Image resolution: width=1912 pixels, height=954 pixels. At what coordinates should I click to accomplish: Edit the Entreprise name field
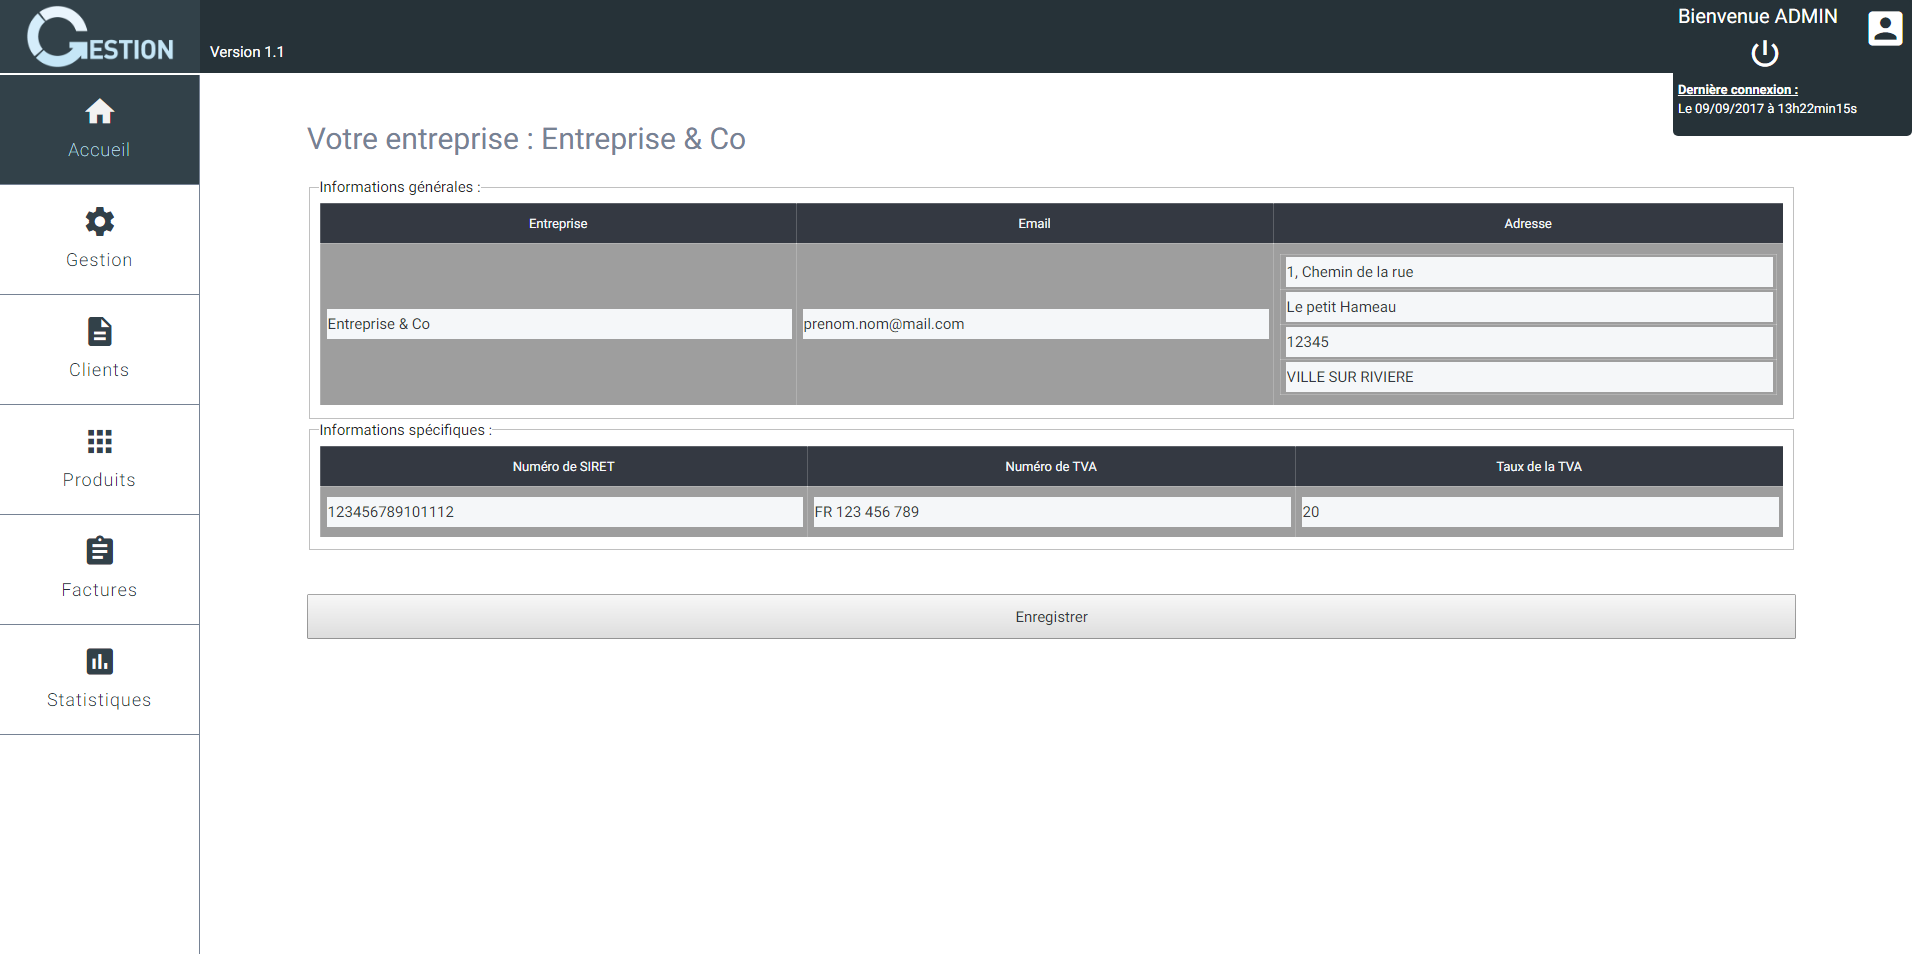coord(558,324)
